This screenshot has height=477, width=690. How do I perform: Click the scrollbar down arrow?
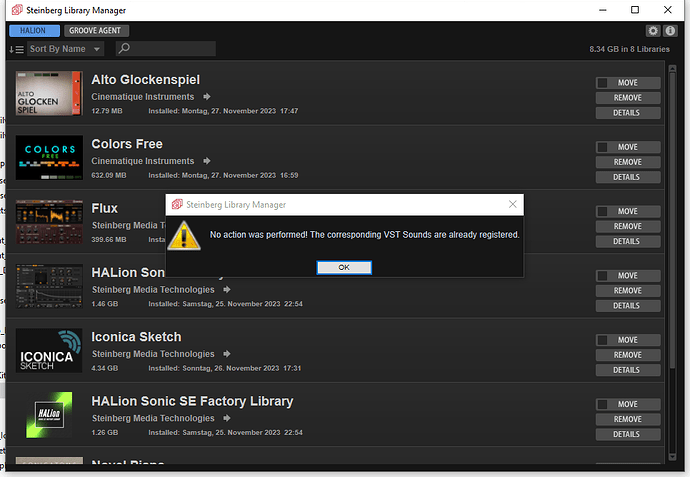[x=672, y=457]
